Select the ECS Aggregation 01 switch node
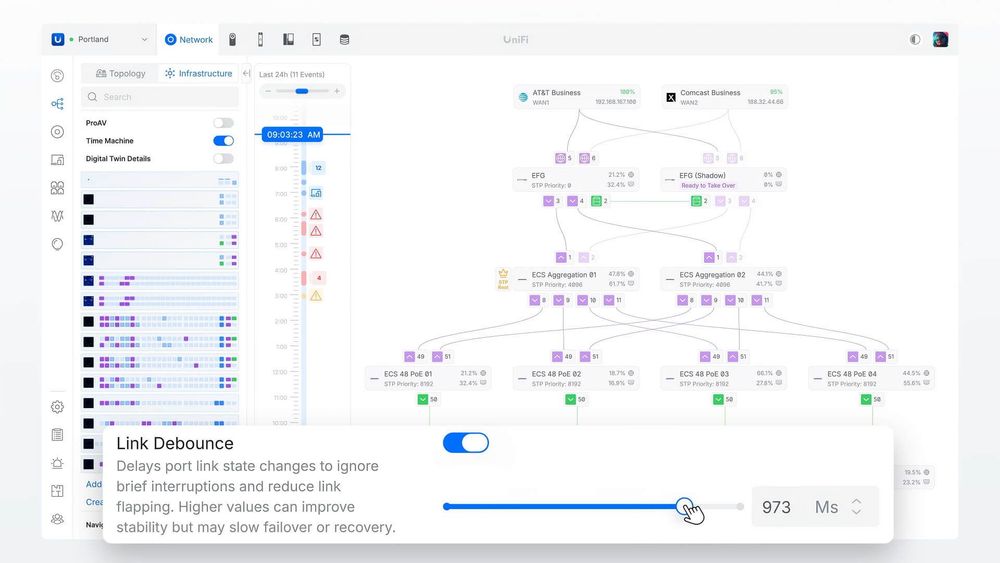Screen dimensions: 1000x563 click(577, 279)
